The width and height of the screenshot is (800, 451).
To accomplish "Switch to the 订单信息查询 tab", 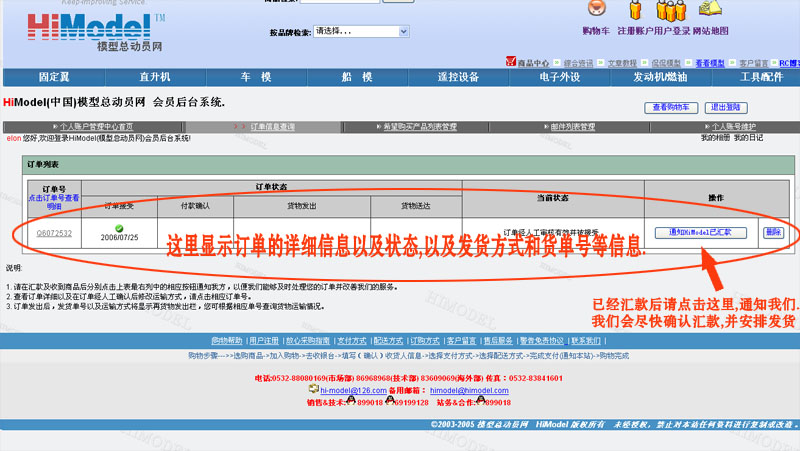I will click(x=272, y=127).
